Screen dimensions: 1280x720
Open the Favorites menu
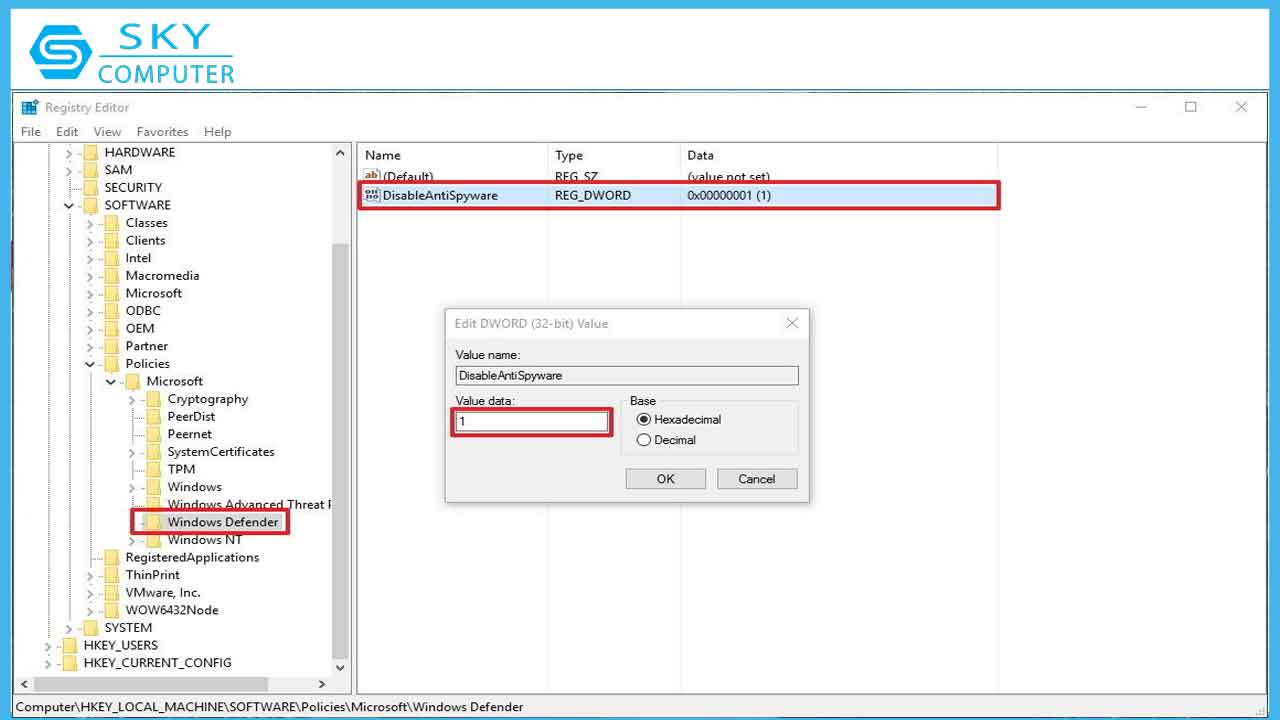click(x=162, y=131)
